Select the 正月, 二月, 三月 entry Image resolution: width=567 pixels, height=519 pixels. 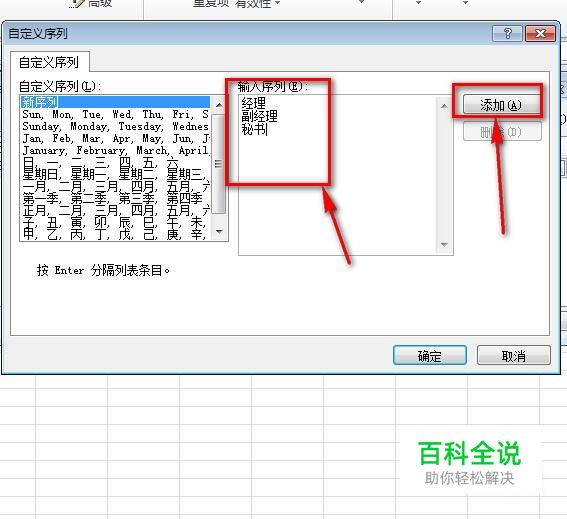[x=115, y=210]
